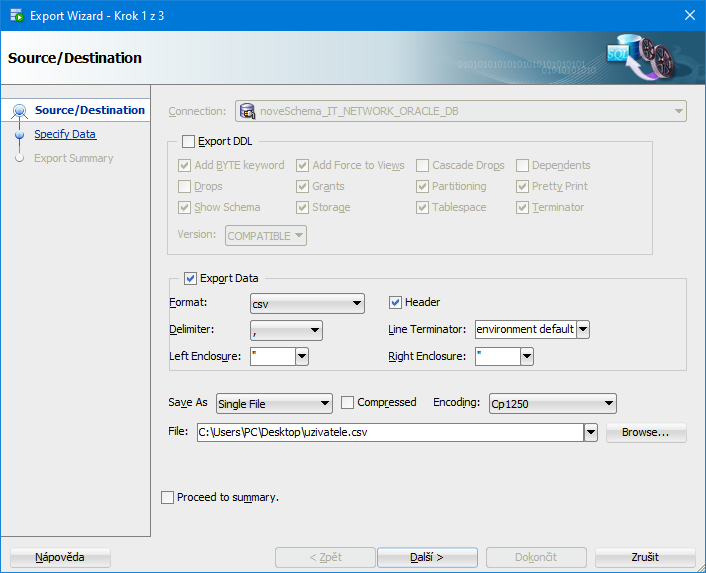This screenshot has height=573, width=706.
Task: Check Proceed to summary option
Action: 168,497
